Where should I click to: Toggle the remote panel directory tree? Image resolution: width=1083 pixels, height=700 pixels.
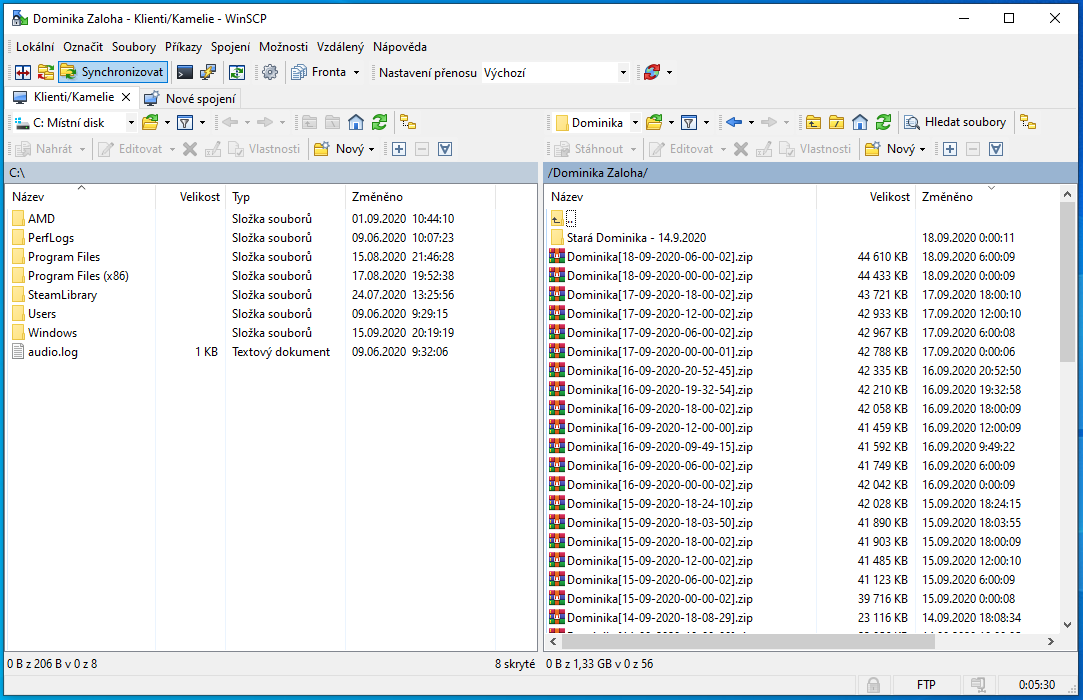pyautogui.click(x=1028, y=122)
